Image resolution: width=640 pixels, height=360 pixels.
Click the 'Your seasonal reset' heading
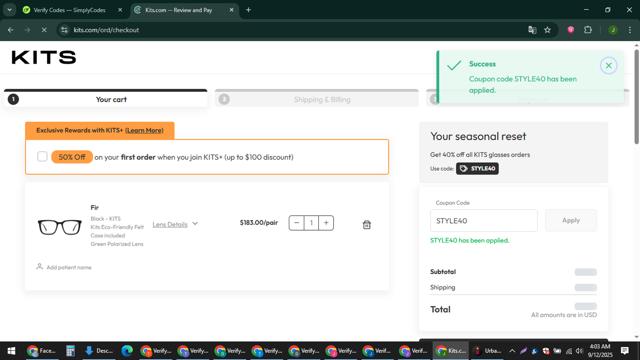click(478, 136)
